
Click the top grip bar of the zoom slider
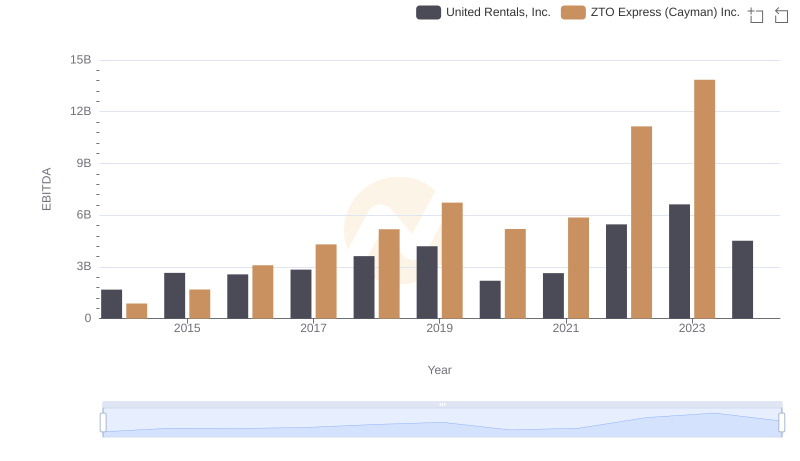click(442, 404)
